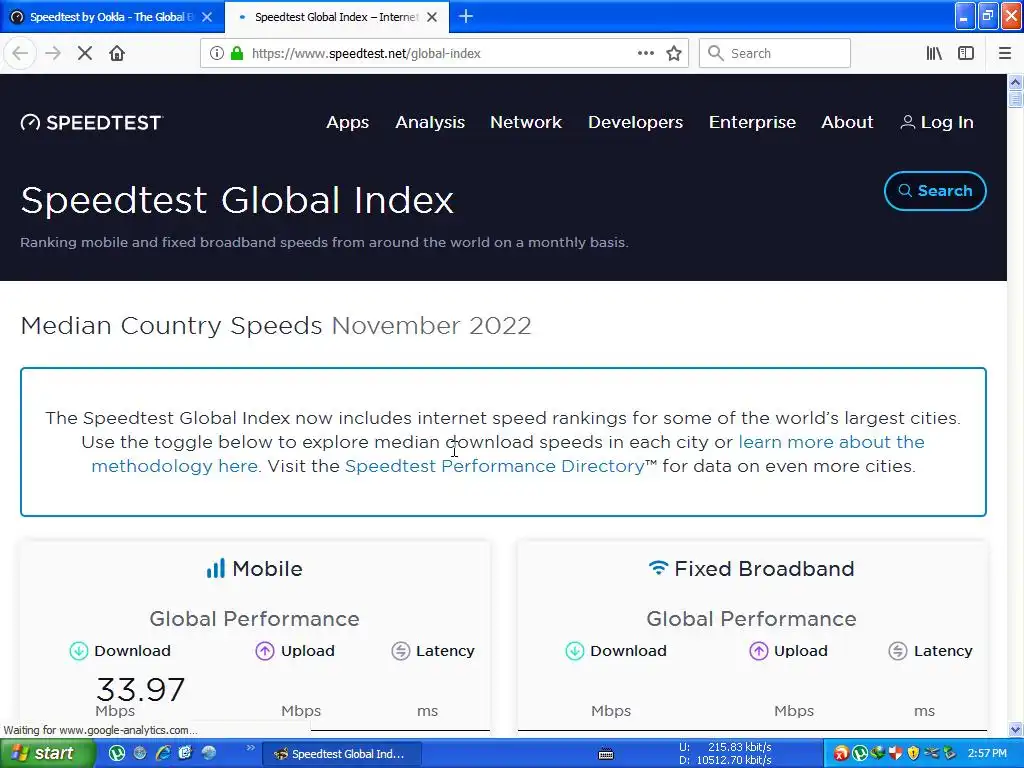Click the Log In person icon
Viewport: 1024px width, 768px height.
(x=907, y=122)
